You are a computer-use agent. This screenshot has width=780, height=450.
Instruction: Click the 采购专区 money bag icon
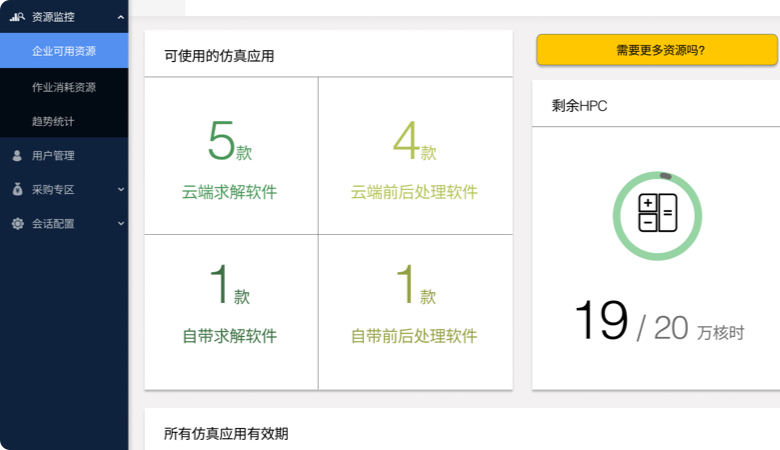17,190
